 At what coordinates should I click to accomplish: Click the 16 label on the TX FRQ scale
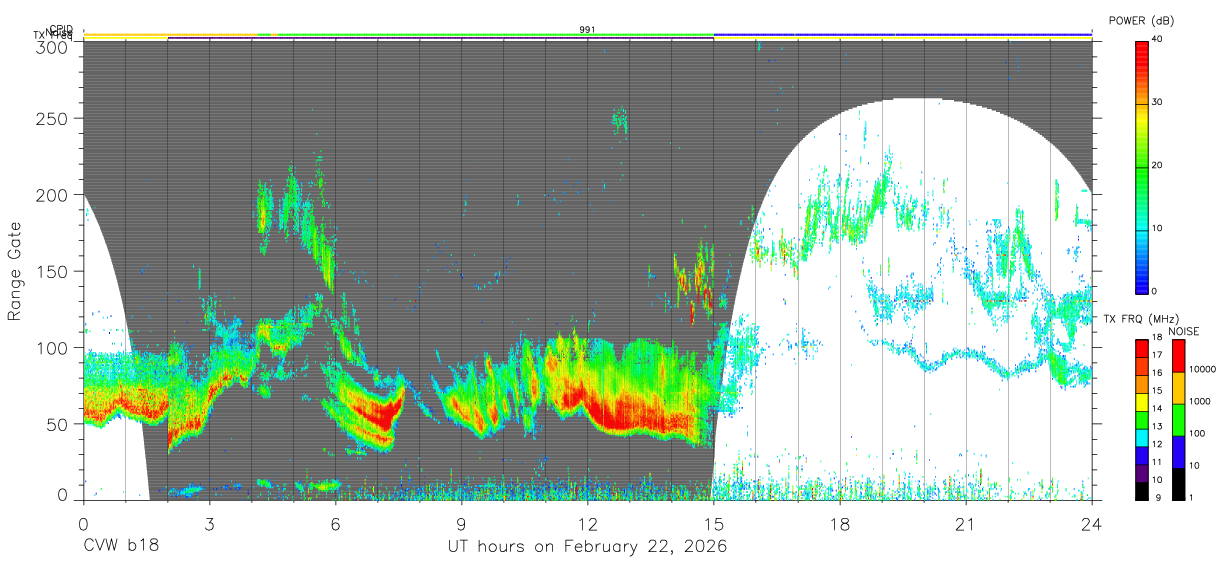pos(1156,373)
